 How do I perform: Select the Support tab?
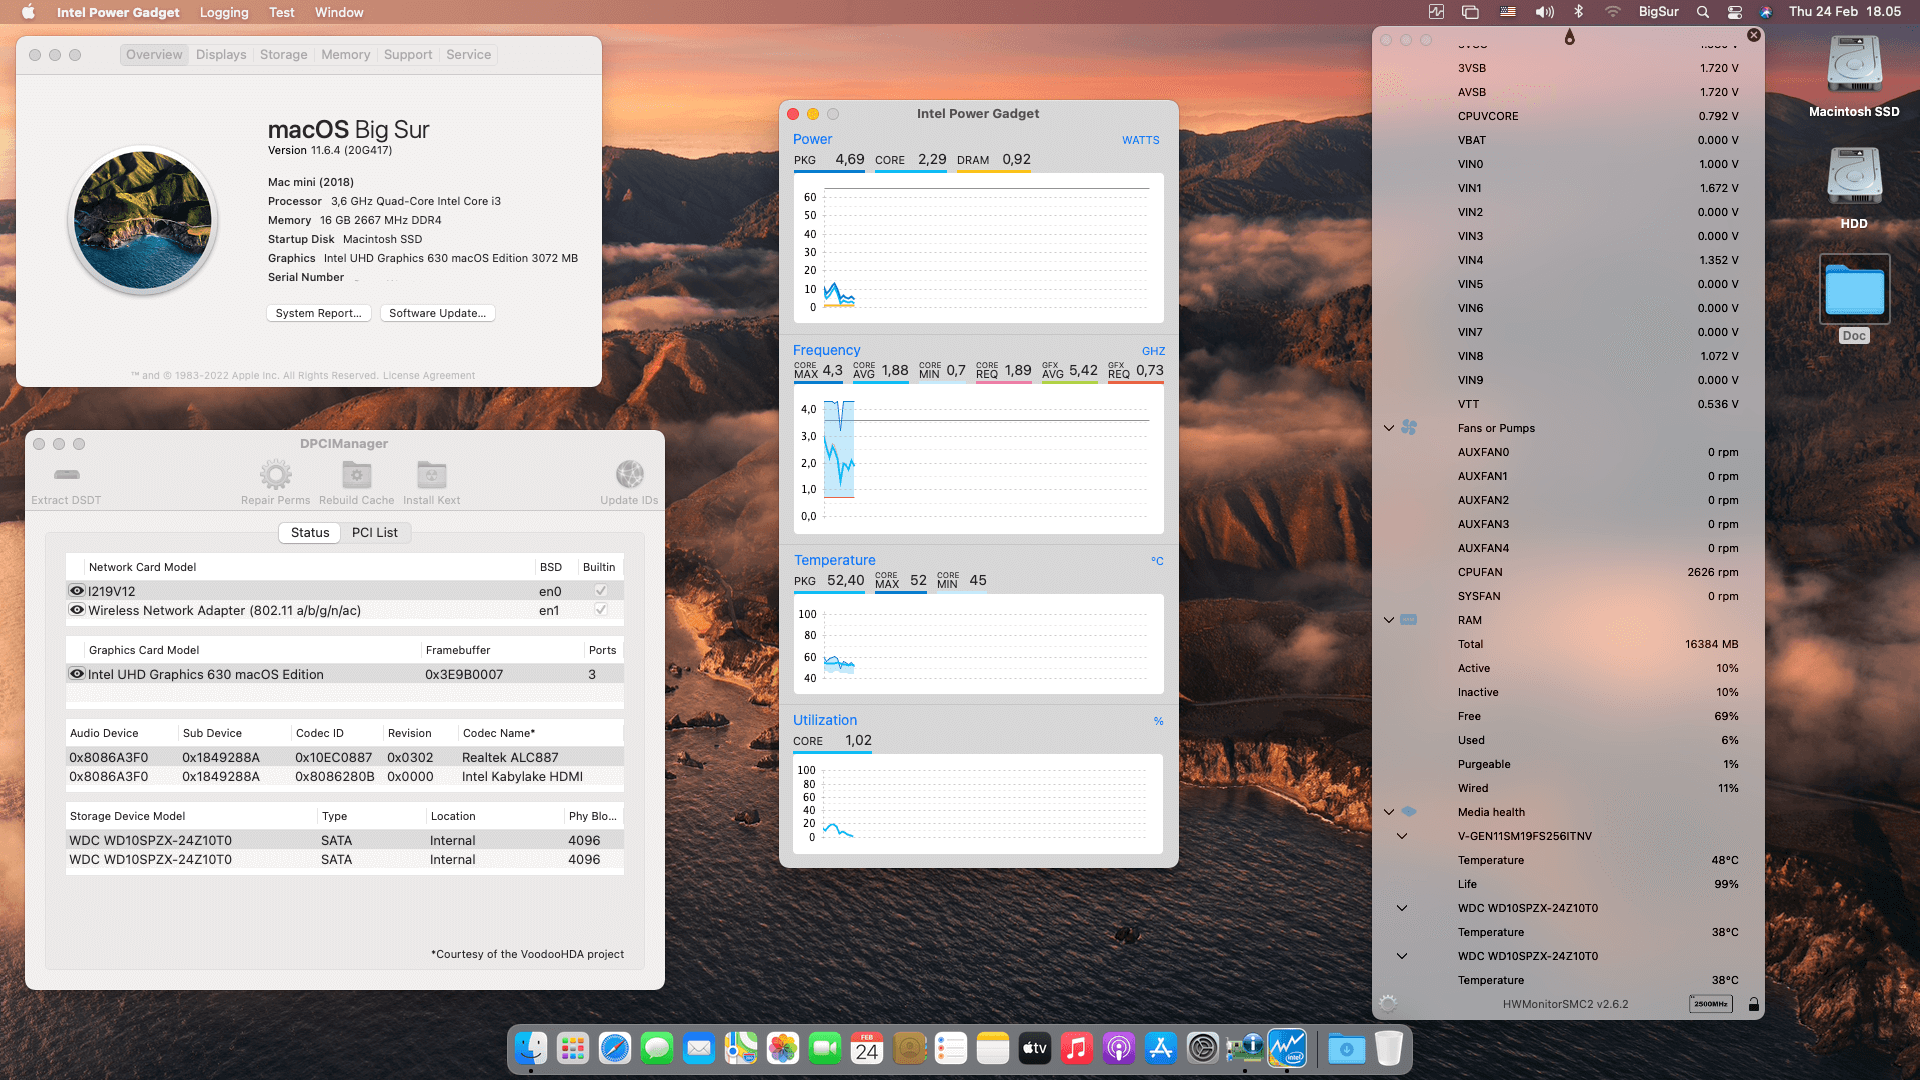(408, 54)
